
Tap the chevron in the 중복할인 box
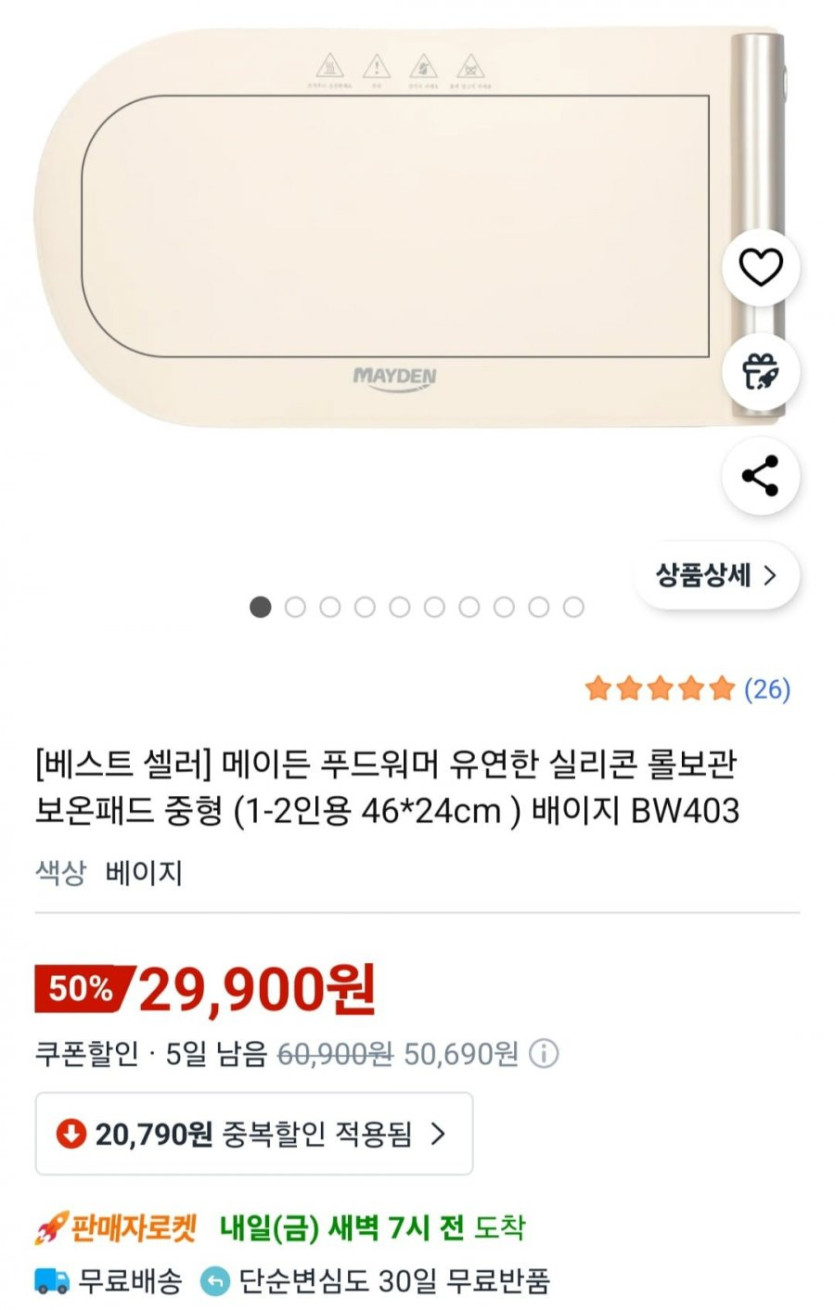437,1133
